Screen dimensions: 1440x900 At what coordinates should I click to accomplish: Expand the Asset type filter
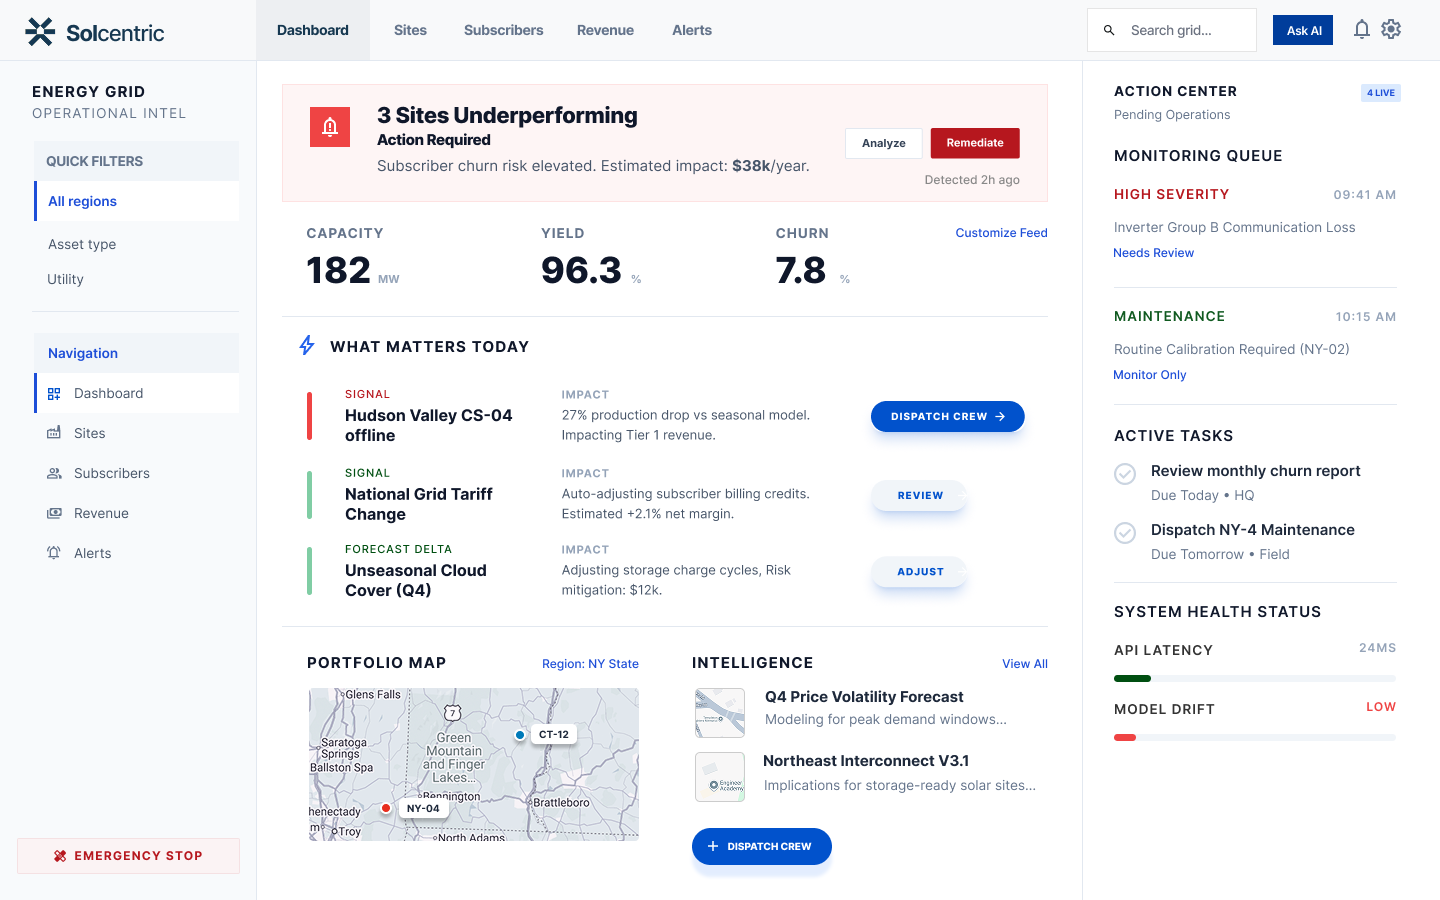coord(82,244)
